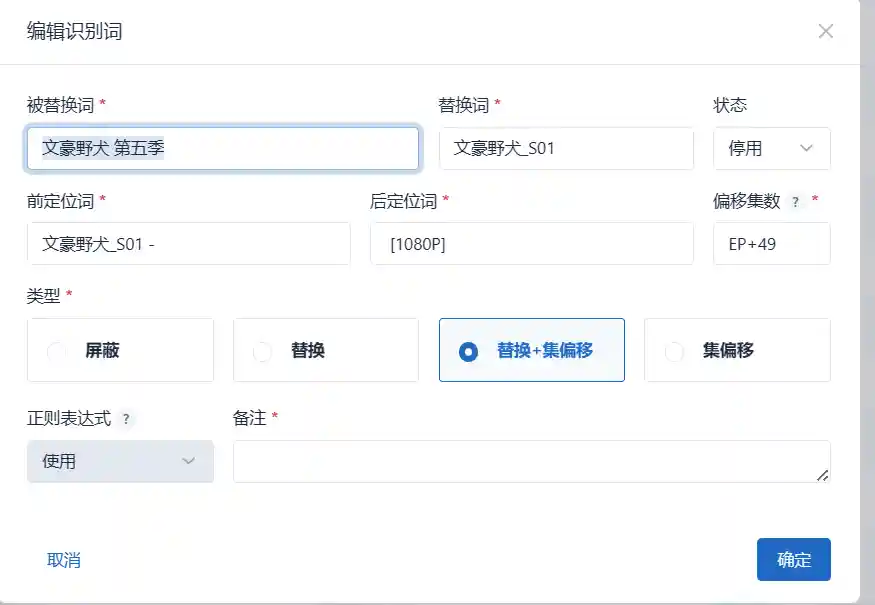Click the 前定位词 input field
875x605 pixels.
[189, 244]
